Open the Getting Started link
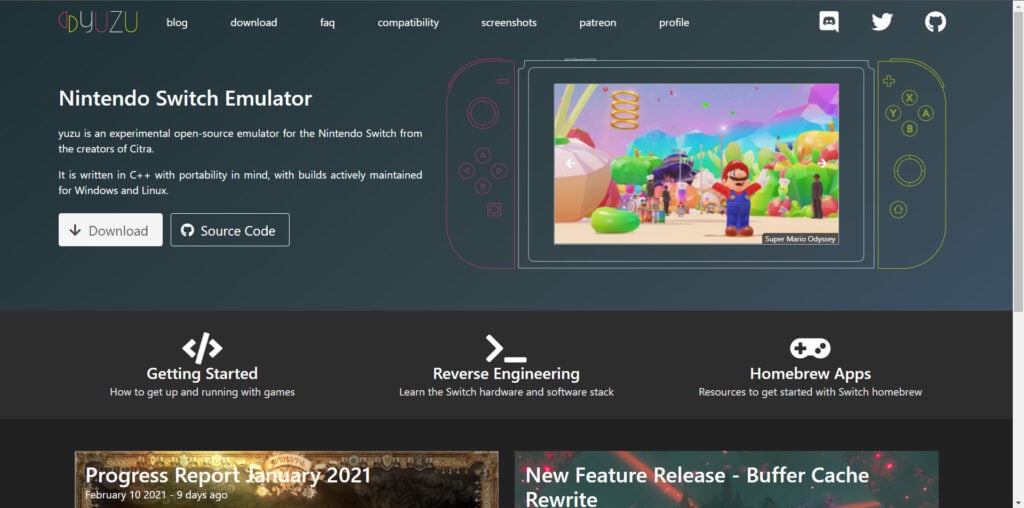Viewport: 1024px width, 508px height. (x=202, y=373)
